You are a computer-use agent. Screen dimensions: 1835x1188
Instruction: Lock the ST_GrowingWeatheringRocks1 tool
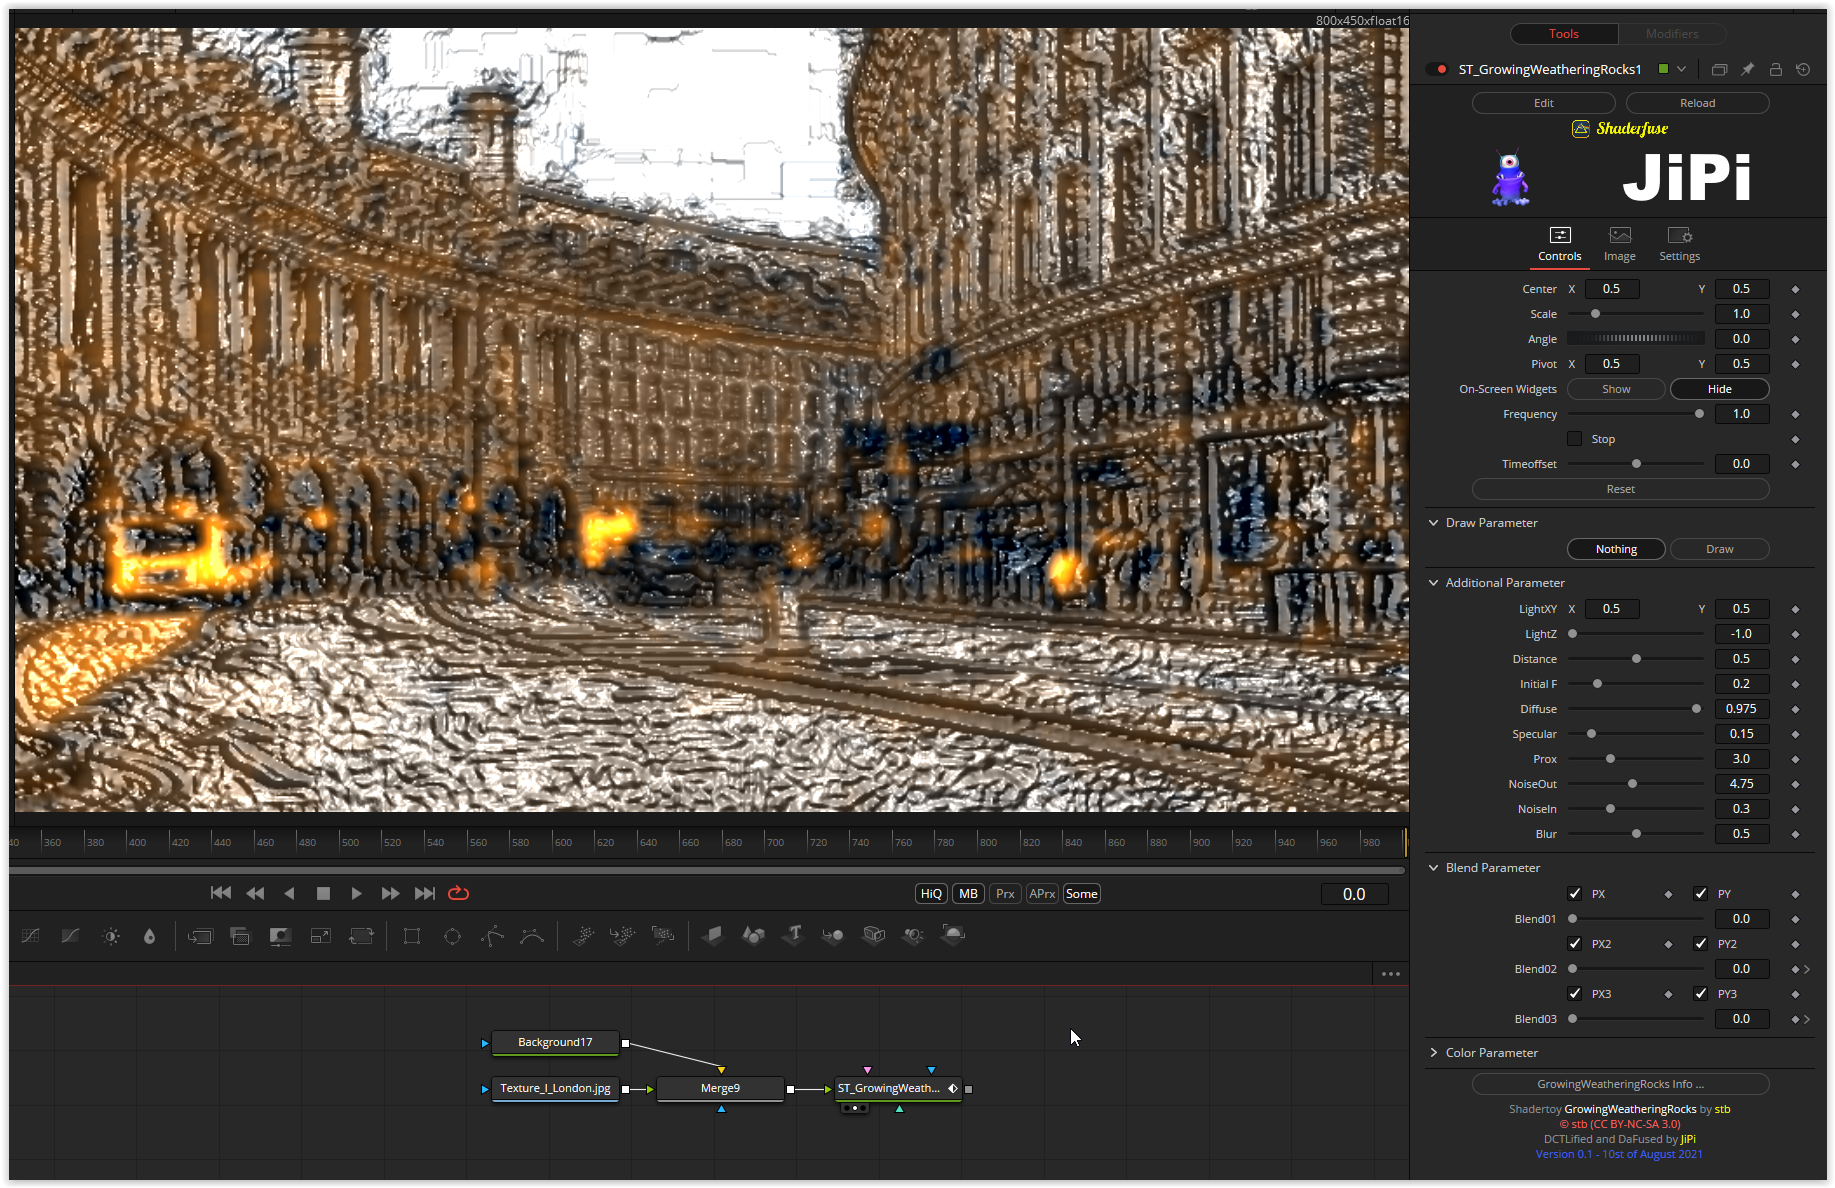click(1775, 69)
